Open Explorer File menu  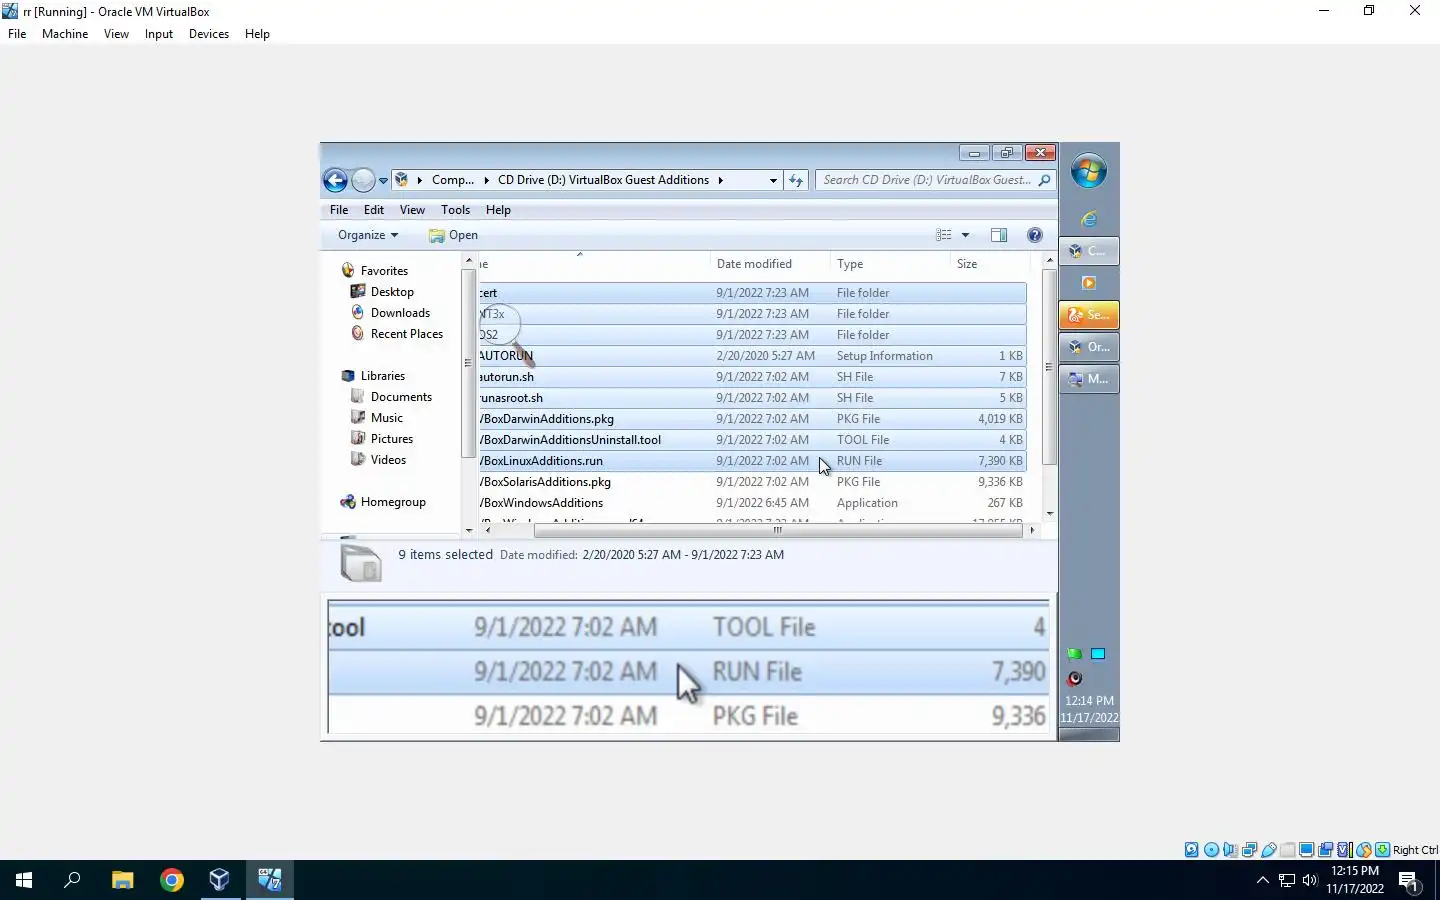coord(339,210)
